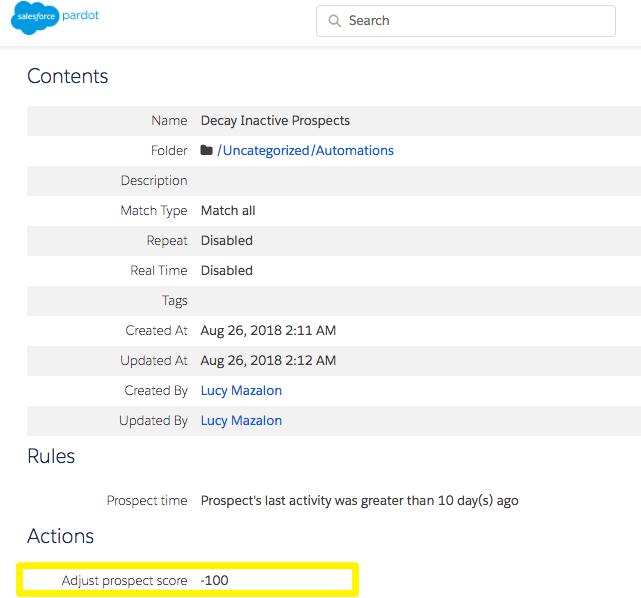Click the 'Name' label
The height and width of the screenshot is (598, 641).
click(x=169, y=121)
